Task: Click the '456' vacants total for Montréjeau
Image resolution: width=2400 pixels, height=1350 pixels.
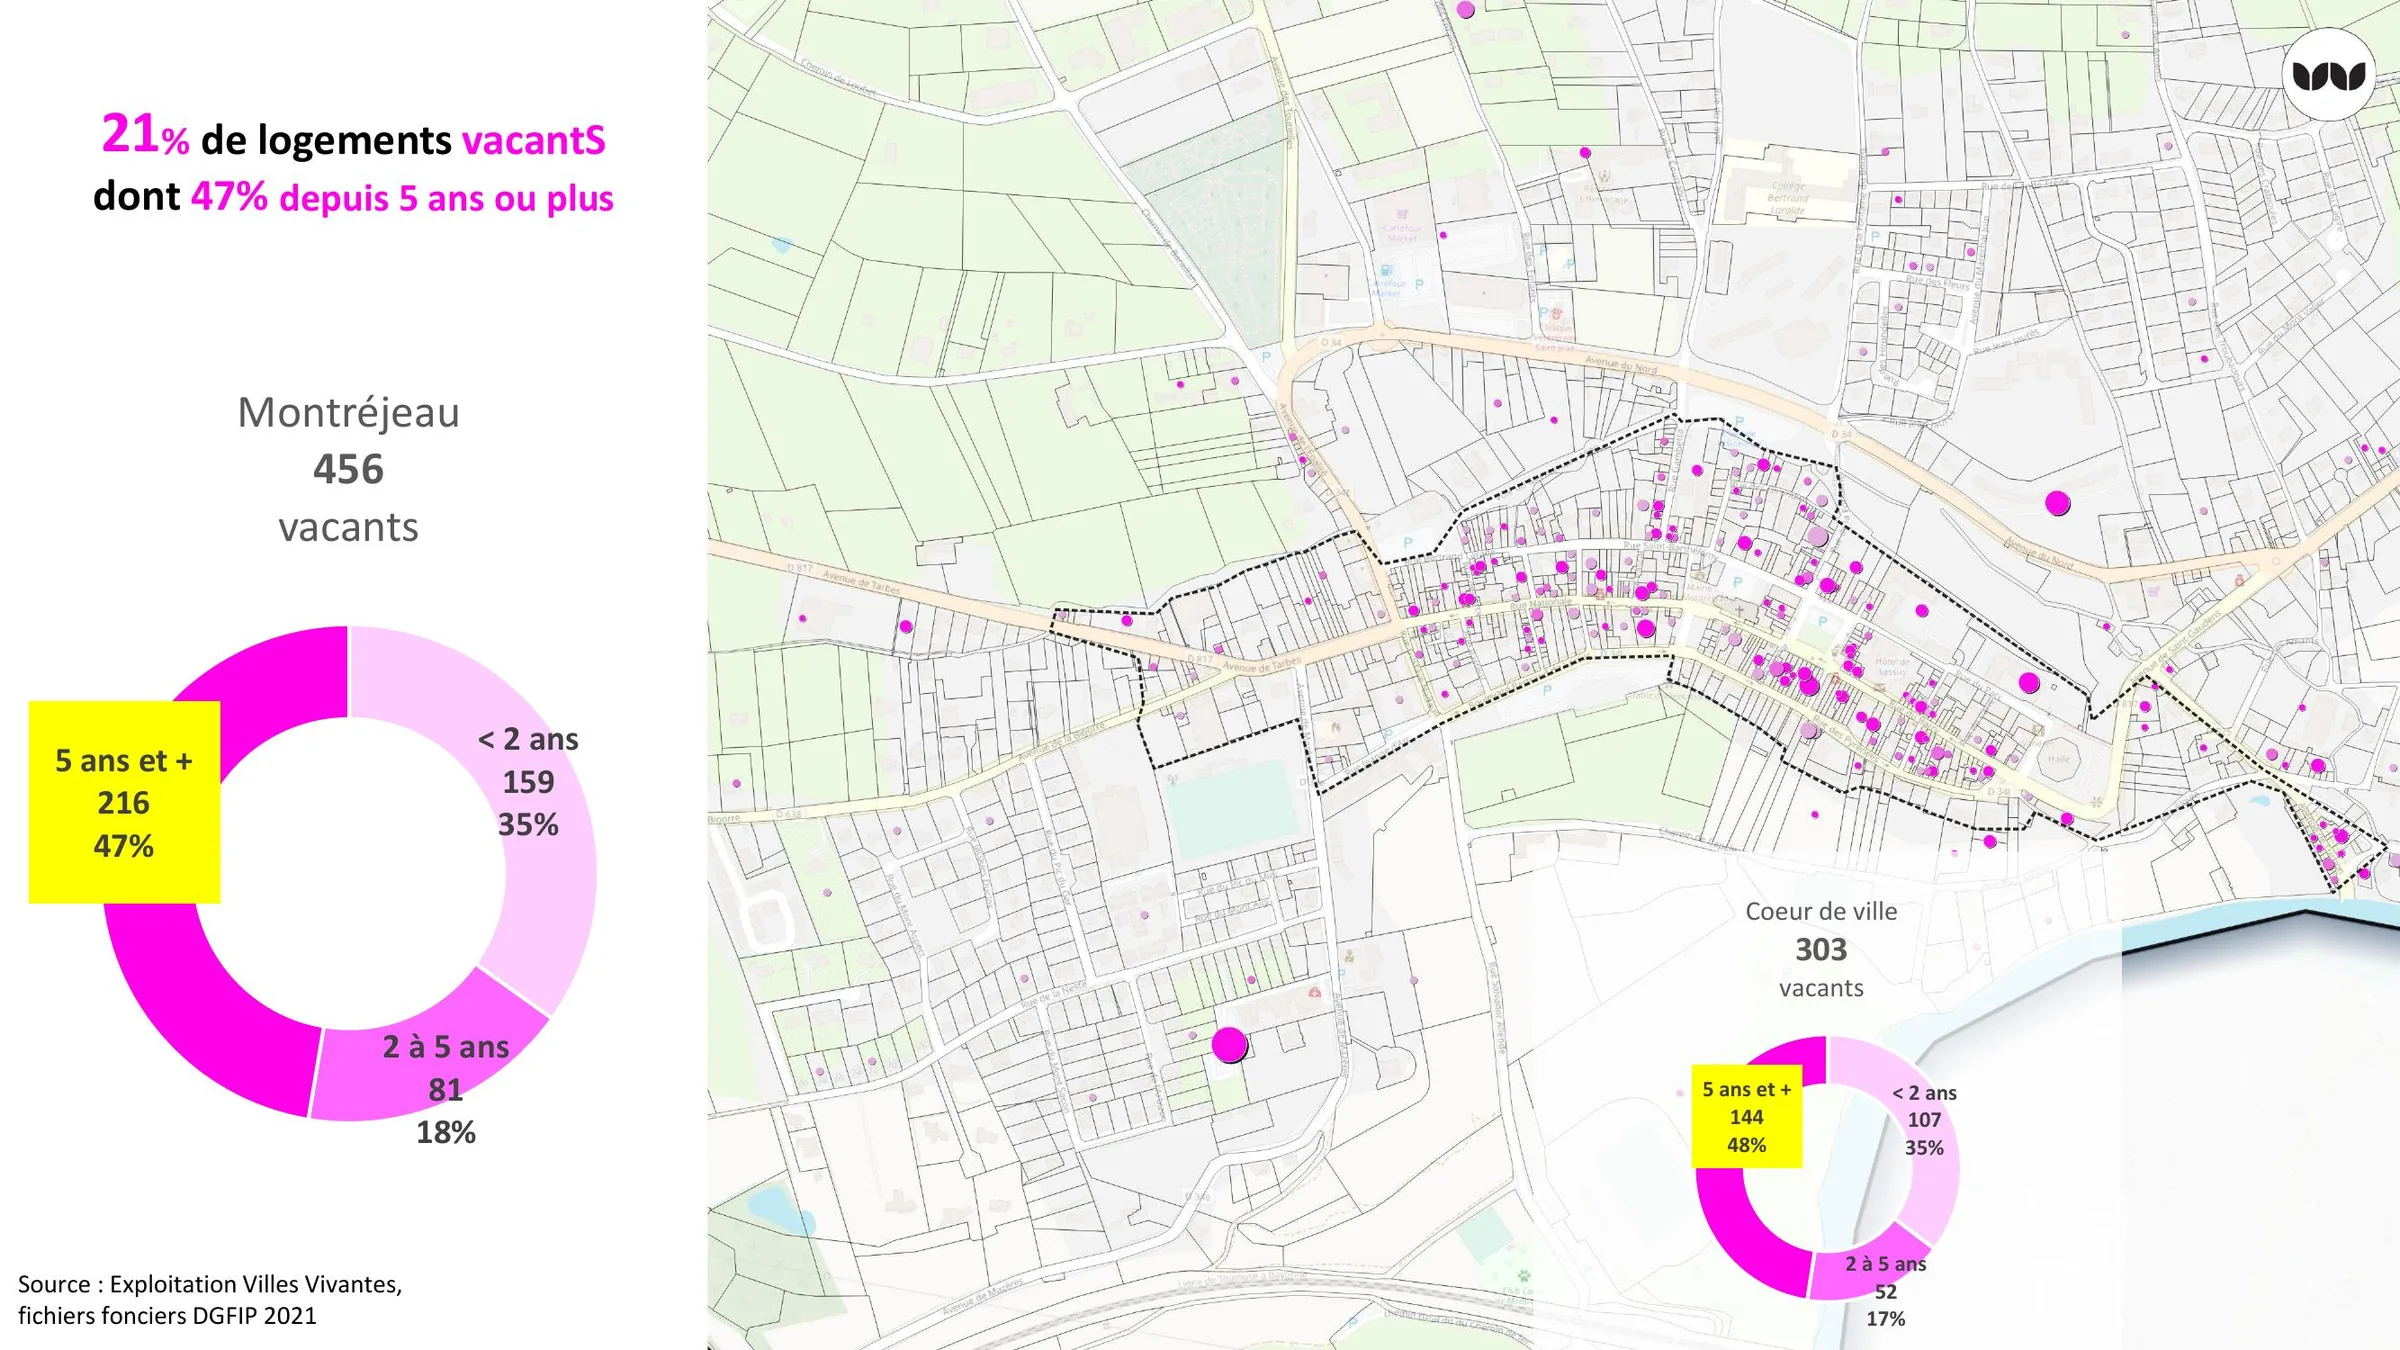Action: (x=348, y=469)
